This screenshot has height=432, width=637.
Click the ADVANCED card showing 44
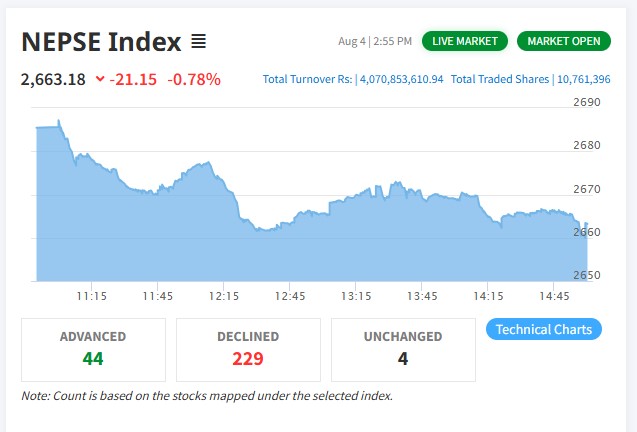coord(93,350)
